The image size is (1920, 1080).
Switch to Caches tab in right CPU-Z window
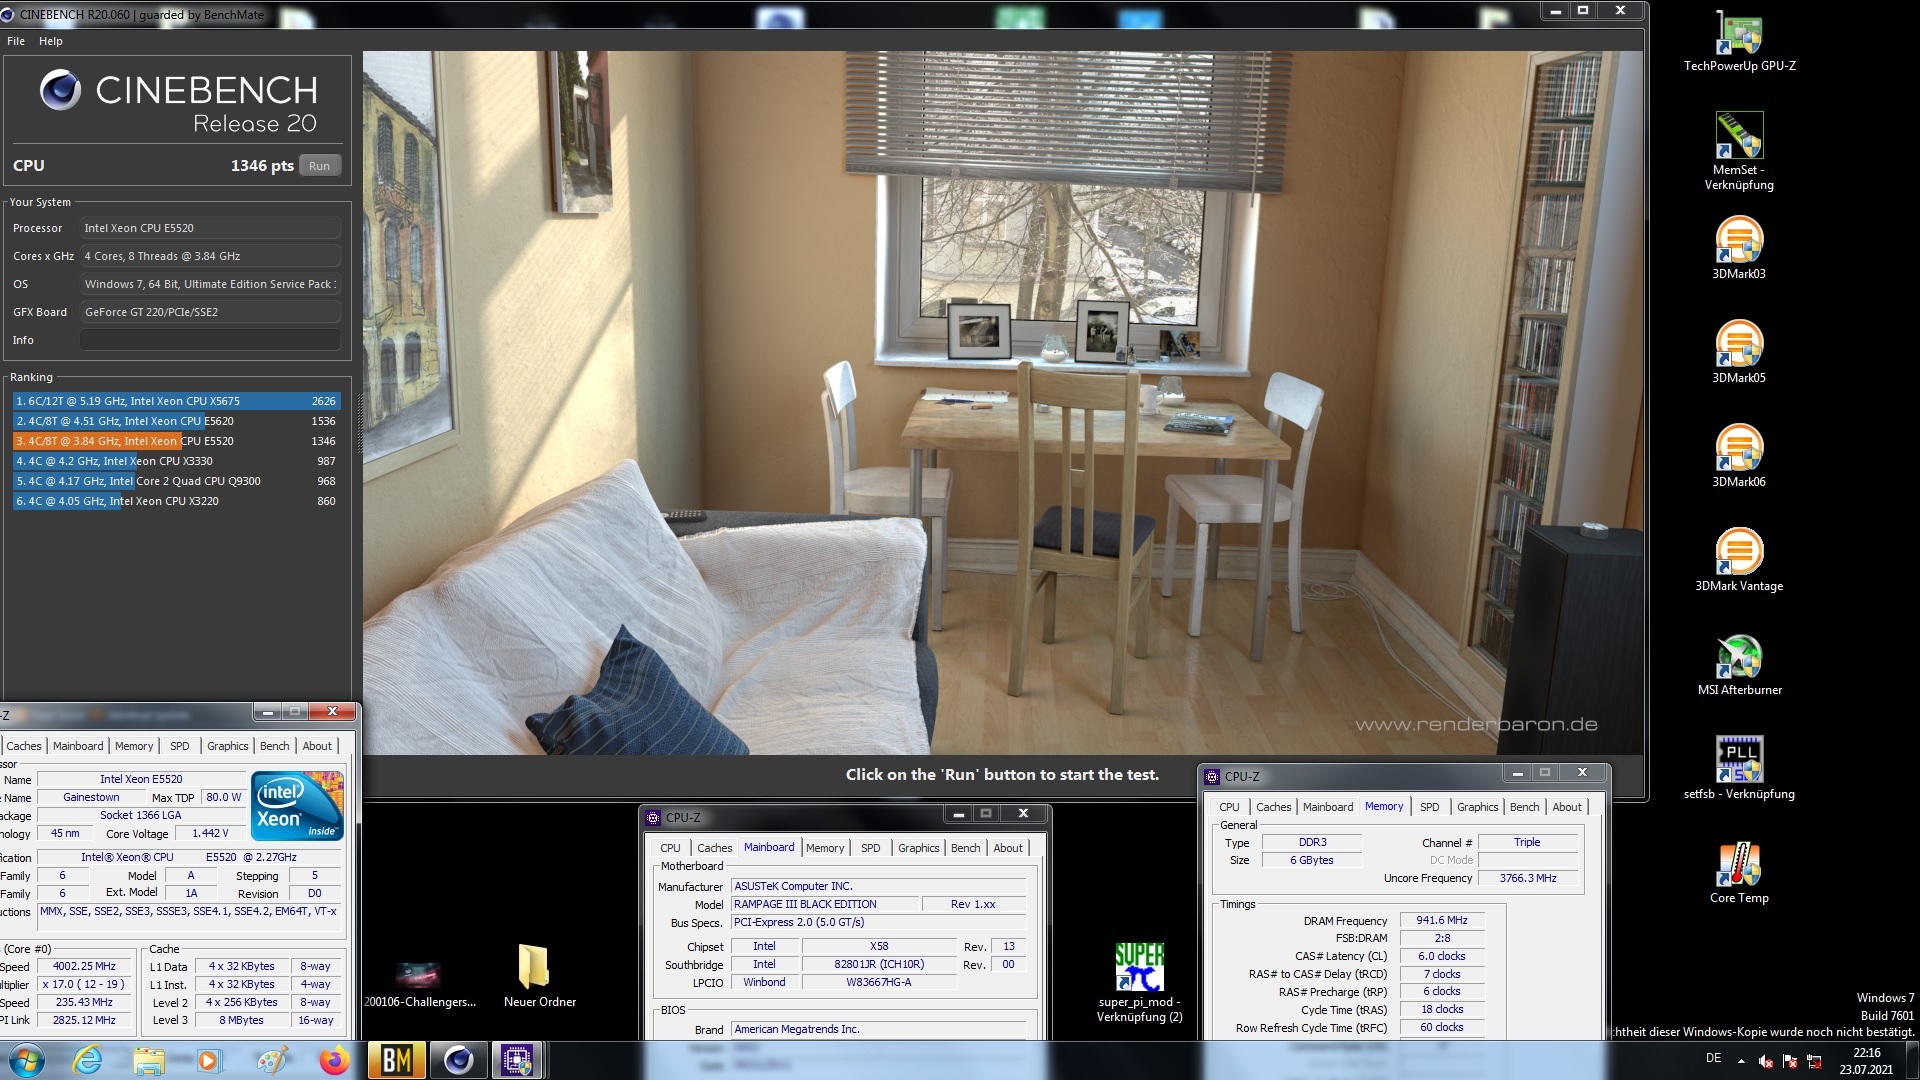point(1274,807)
